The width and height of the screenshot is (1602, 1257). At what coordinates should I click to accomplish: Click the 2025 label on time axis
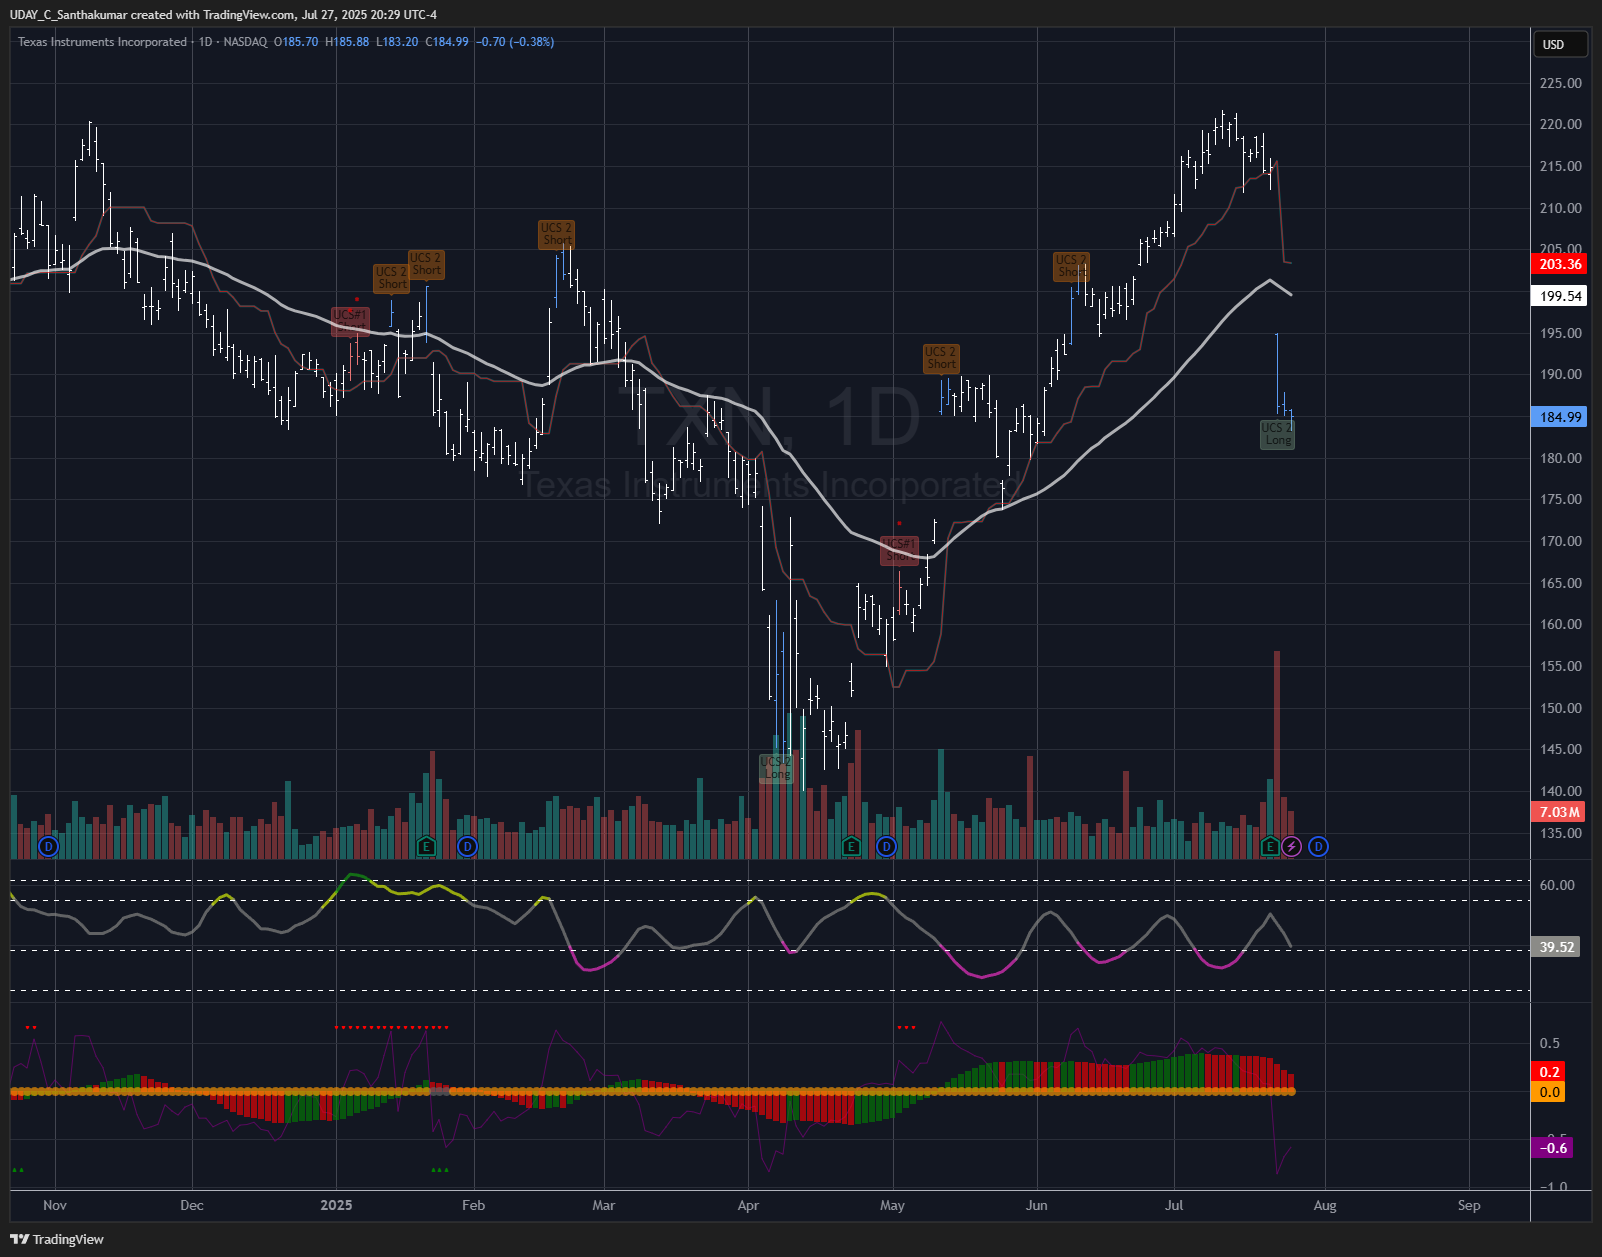[336, 1205]
